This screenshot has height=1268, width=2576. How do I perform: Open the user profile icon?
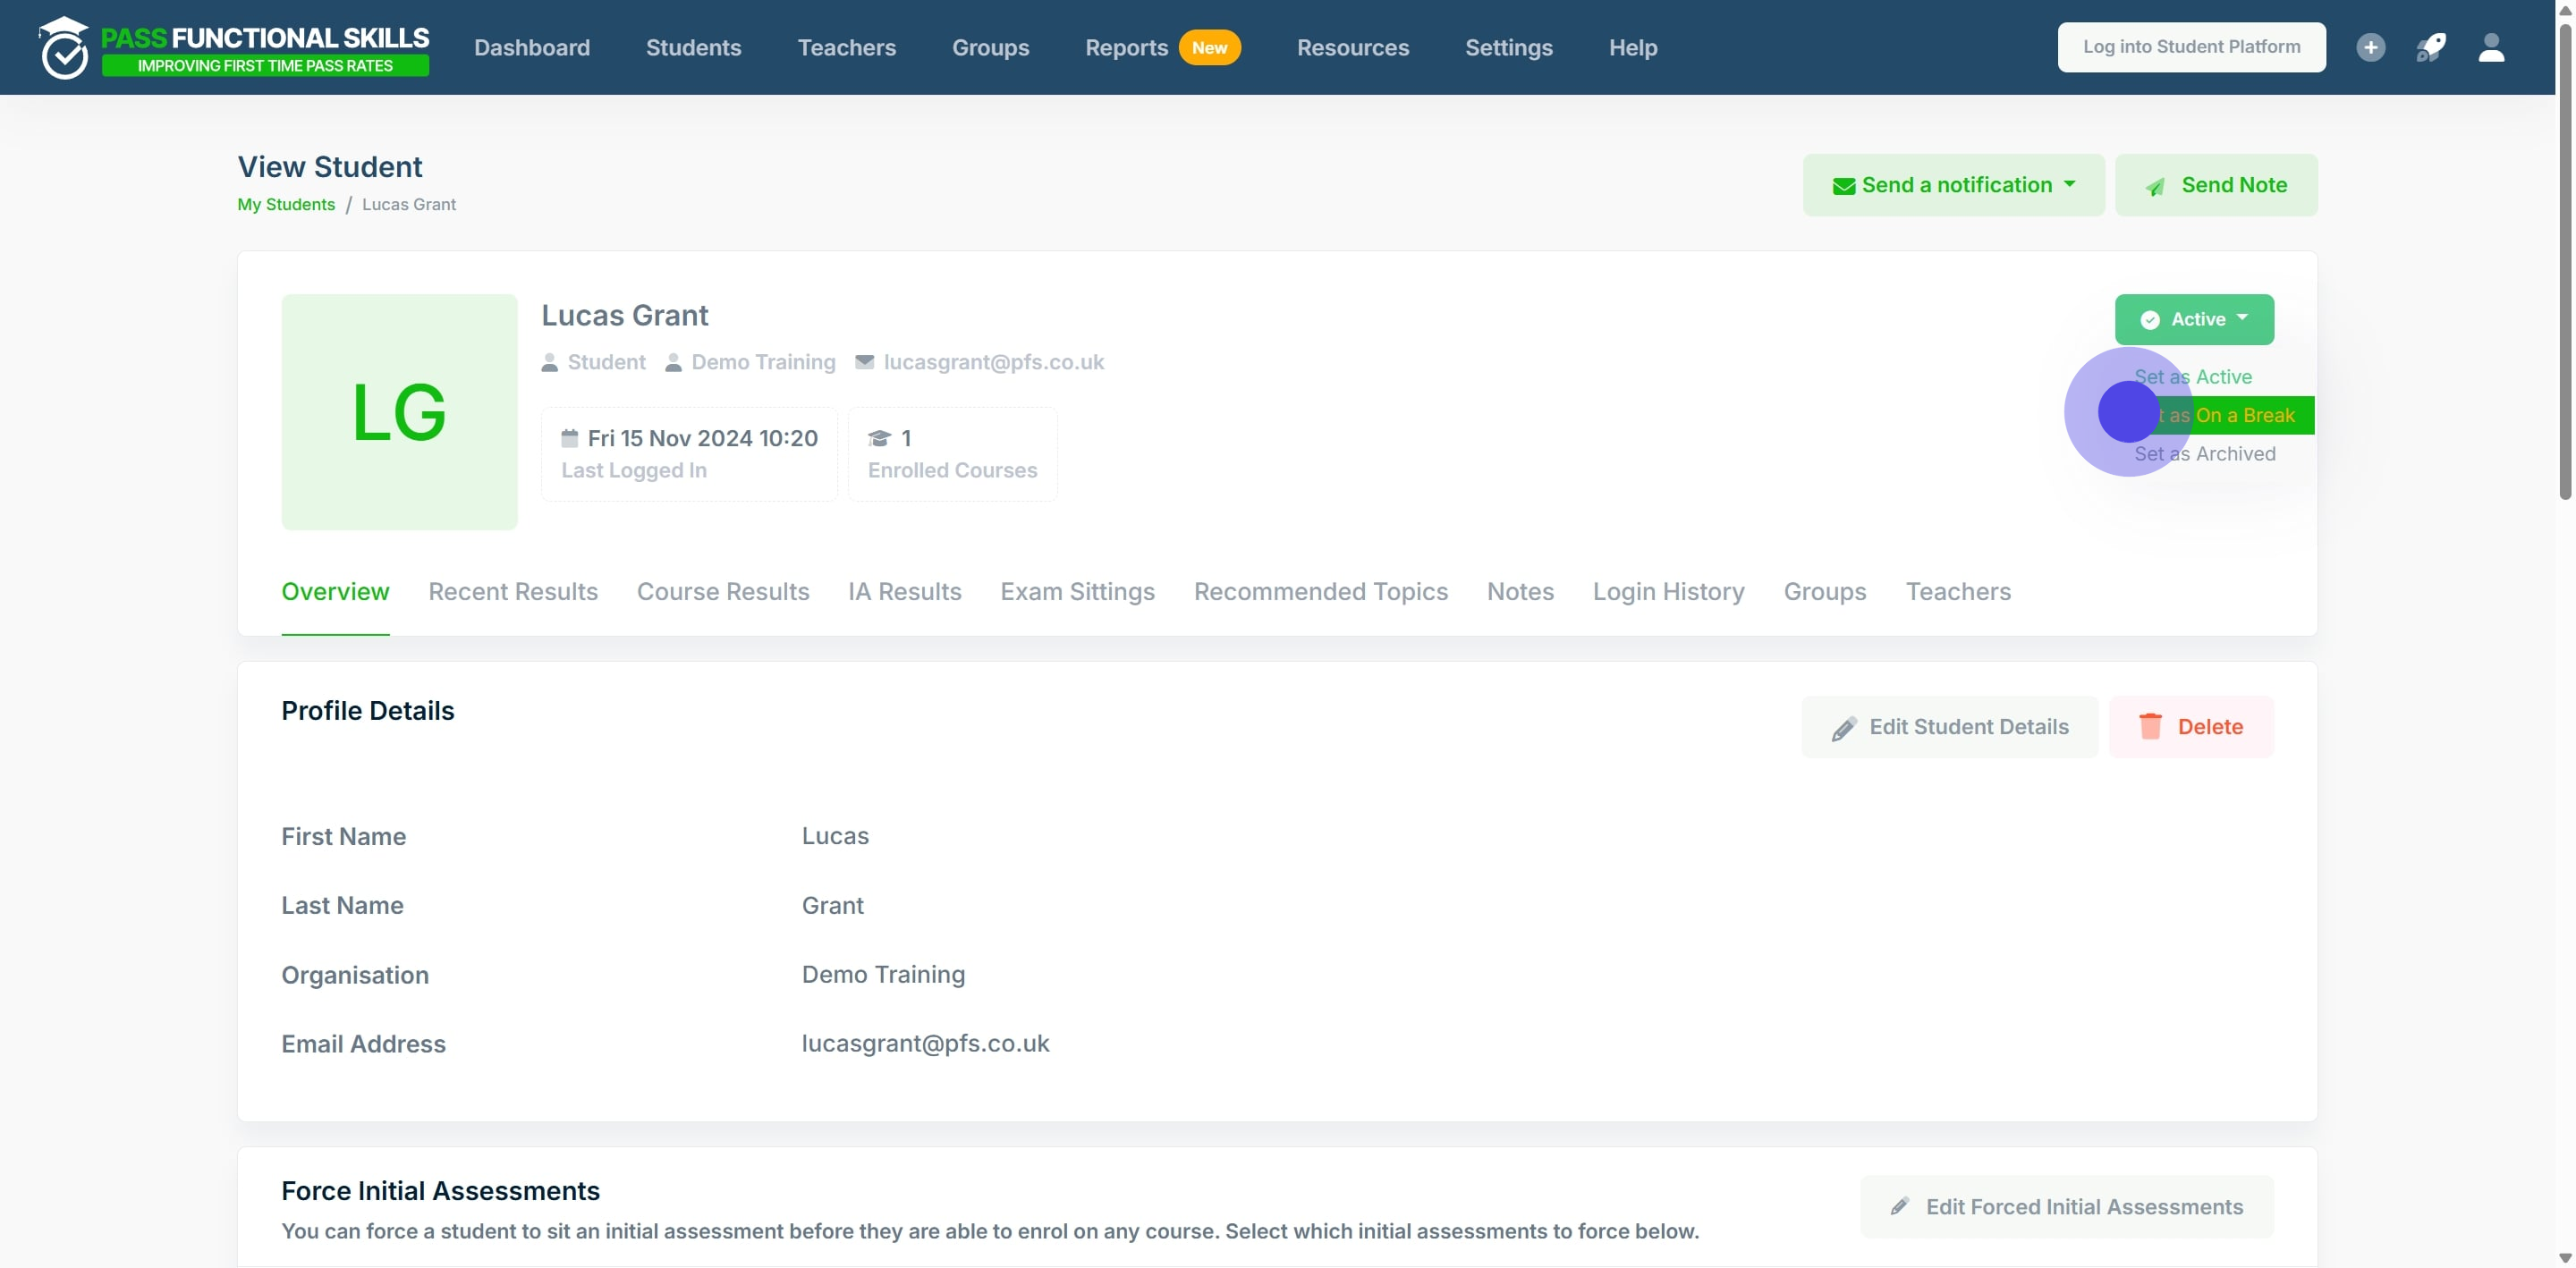(x=2491, y=47)
